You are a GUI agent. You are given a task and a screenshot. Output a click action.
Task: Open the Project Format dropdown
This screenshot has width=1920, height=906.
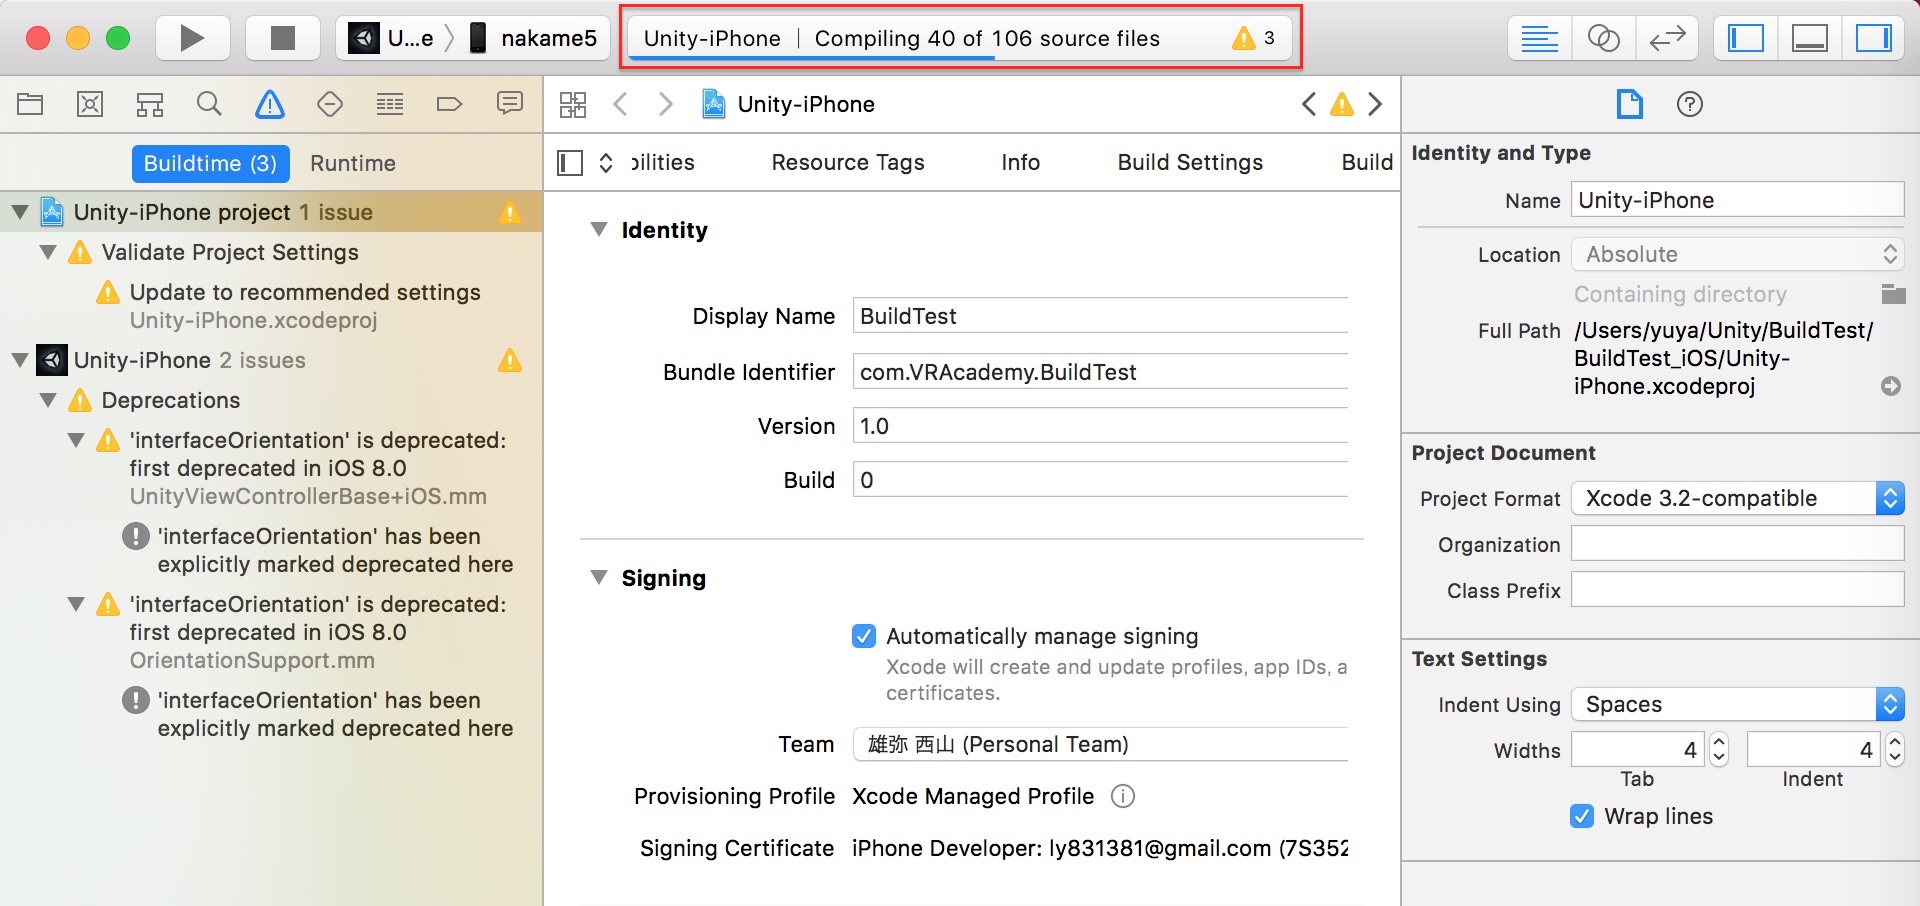point(1737,498)
